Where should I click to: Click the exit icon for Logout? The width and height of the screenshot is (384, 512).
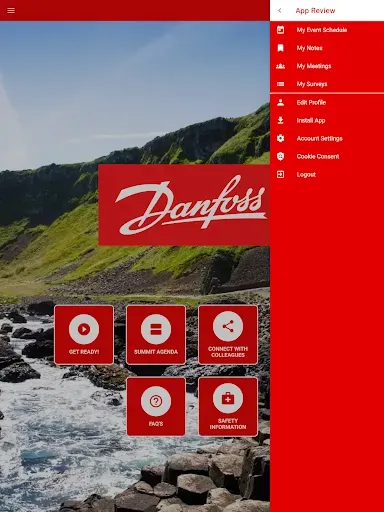(x=281, y=174)
